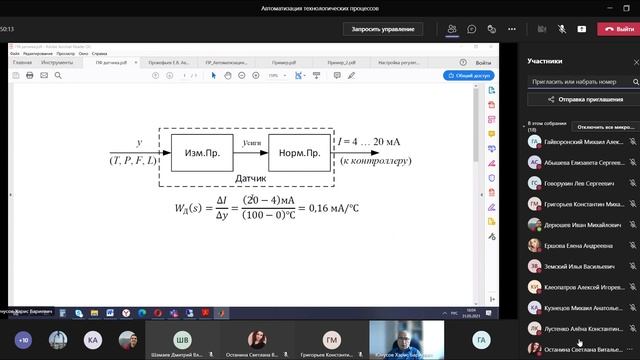This screenshot has width=640, height=360.
Task: Toggle the muted microphone button
Action: [562, 29]
